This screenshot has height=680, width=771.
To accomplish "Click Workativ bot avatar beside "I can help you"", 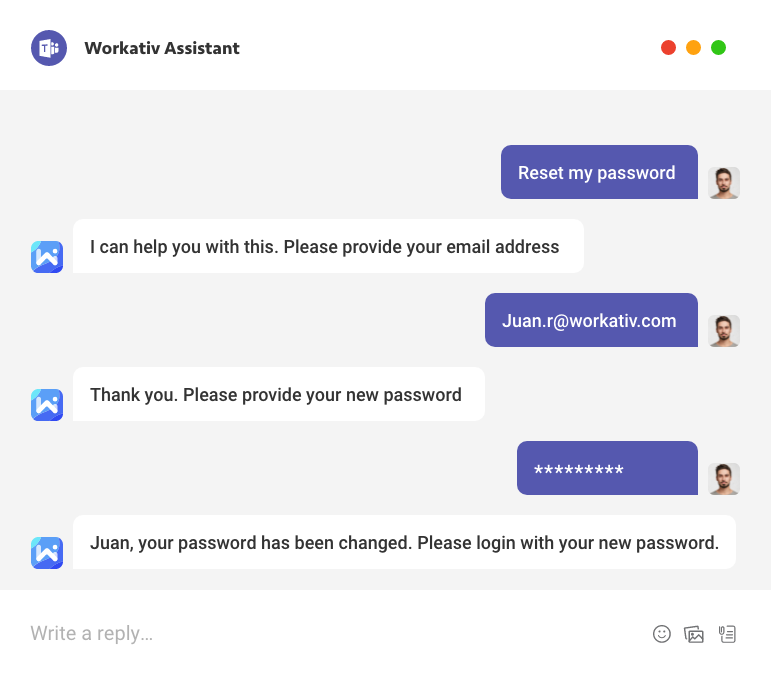I will tap(47, 257).
